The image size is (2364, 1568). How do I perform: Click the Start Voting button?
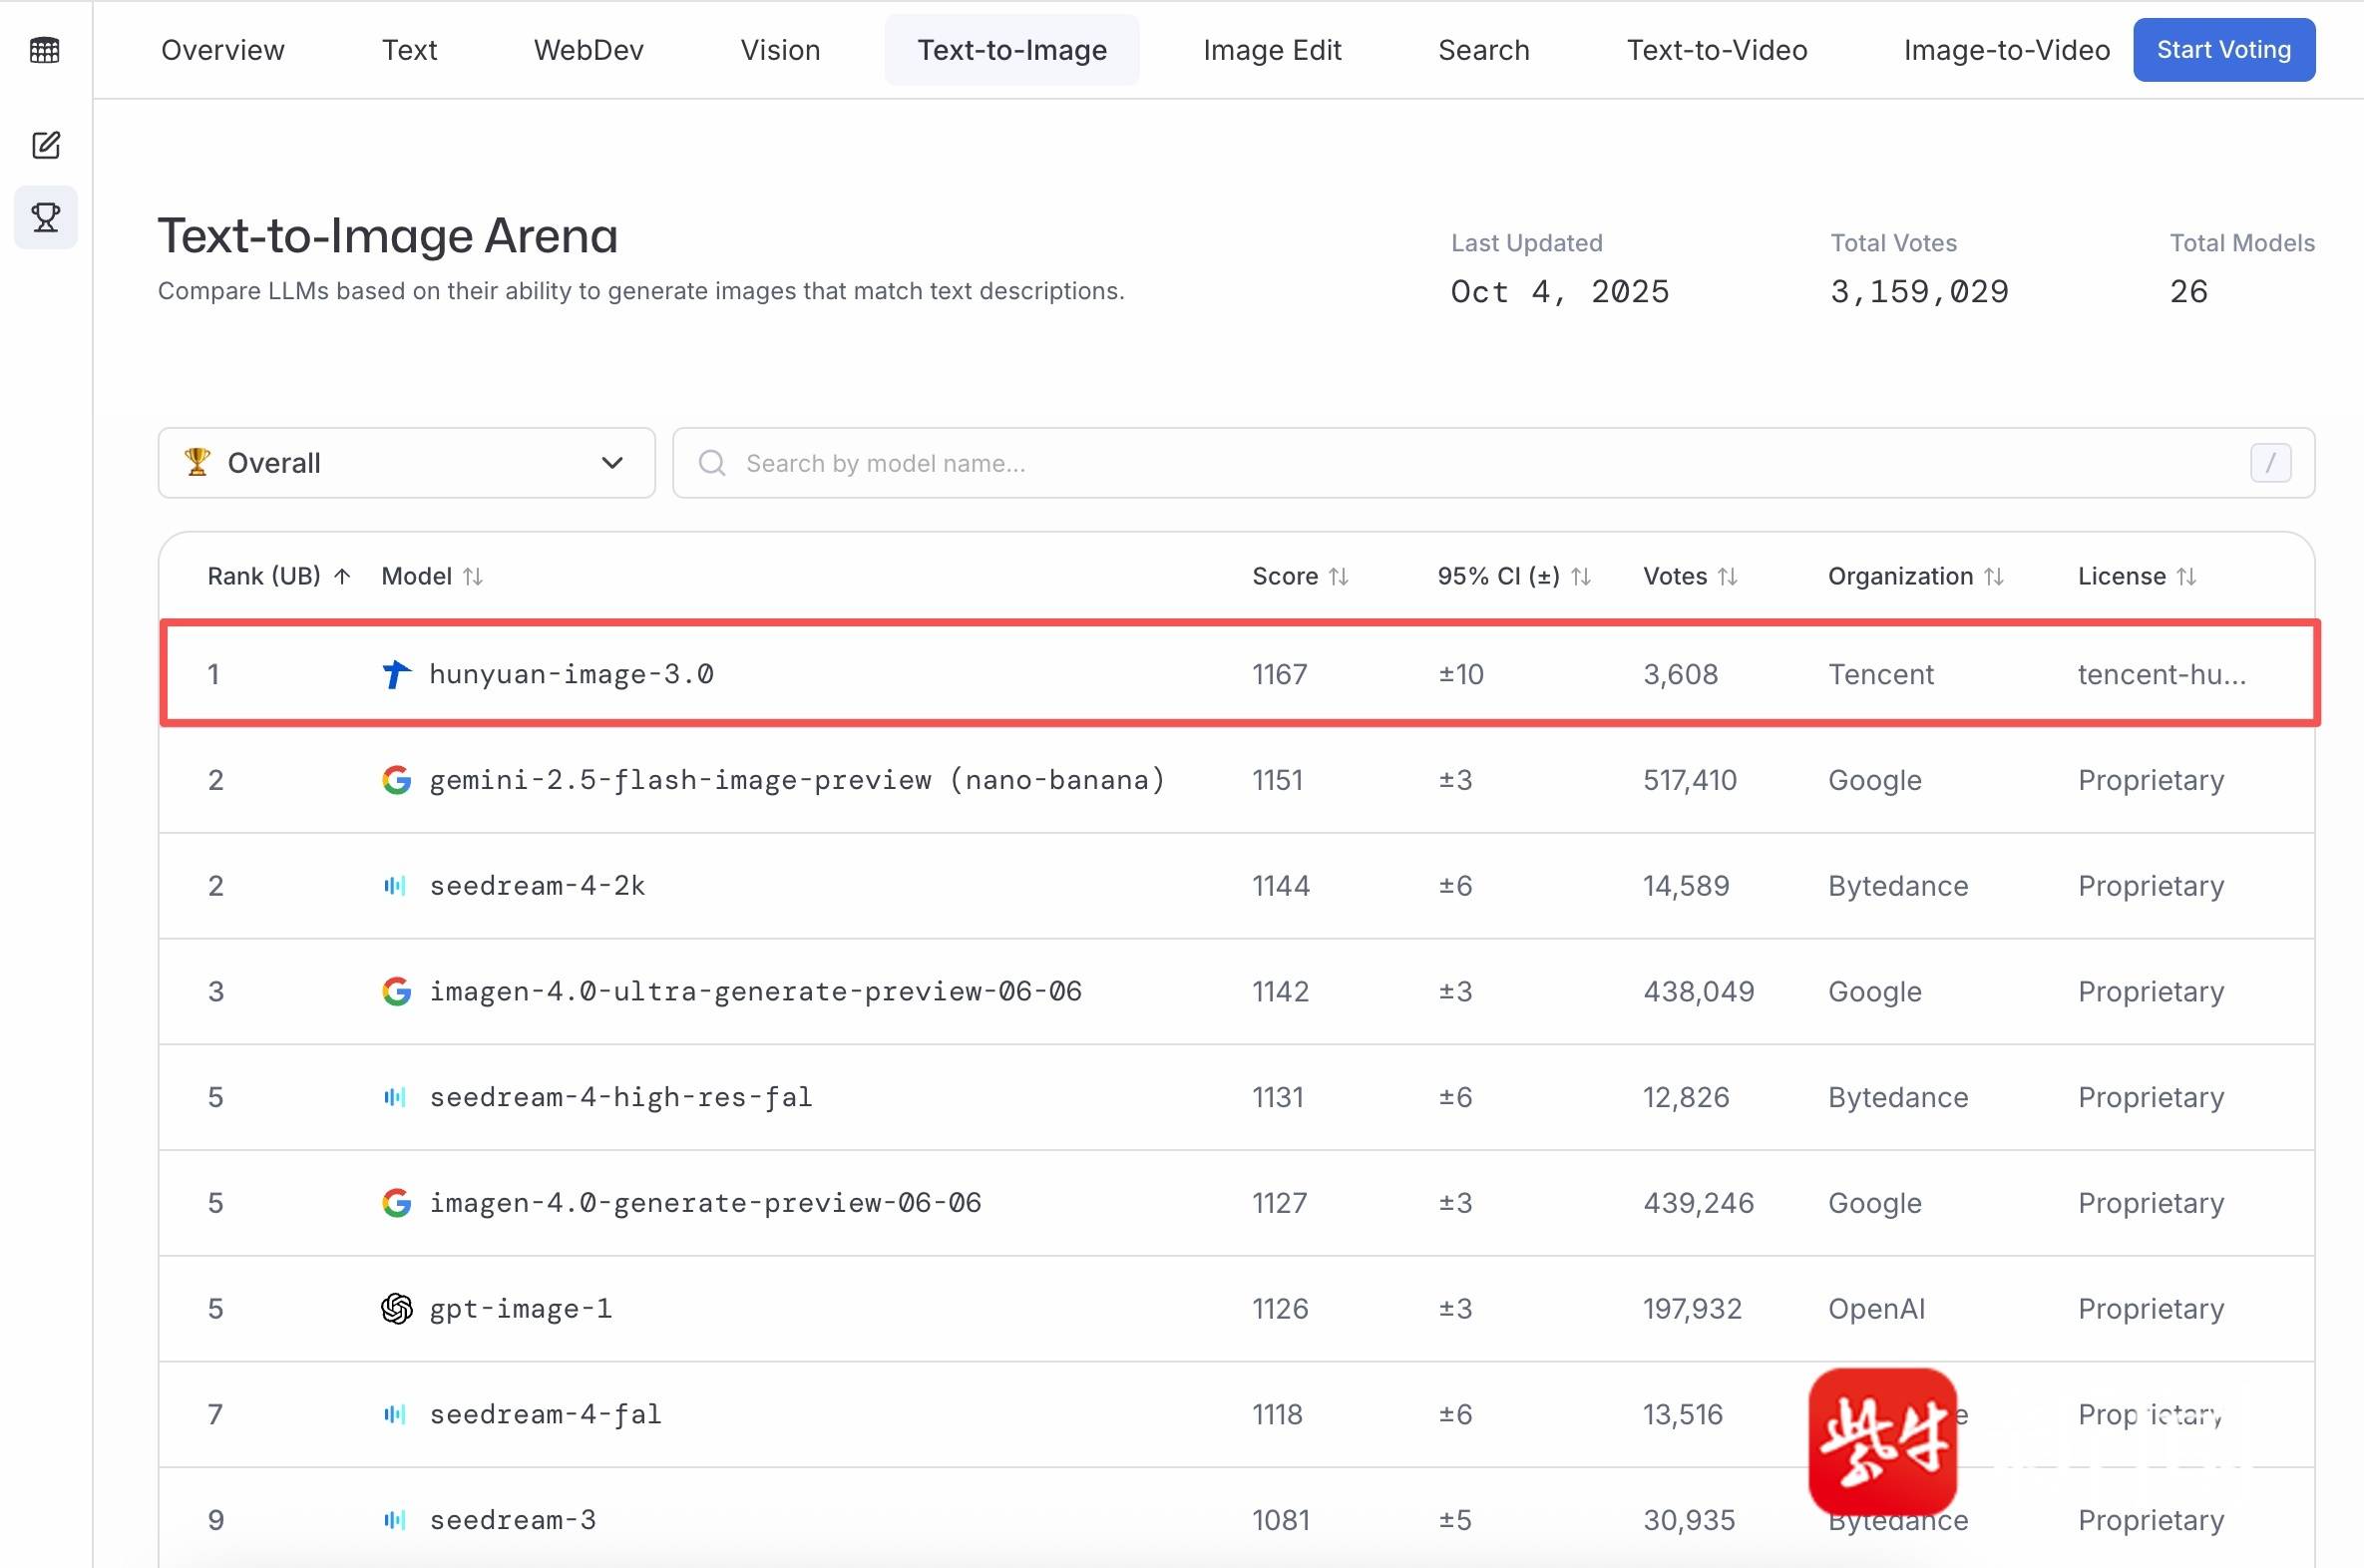pyautogui.click(x=2223, y=50)
